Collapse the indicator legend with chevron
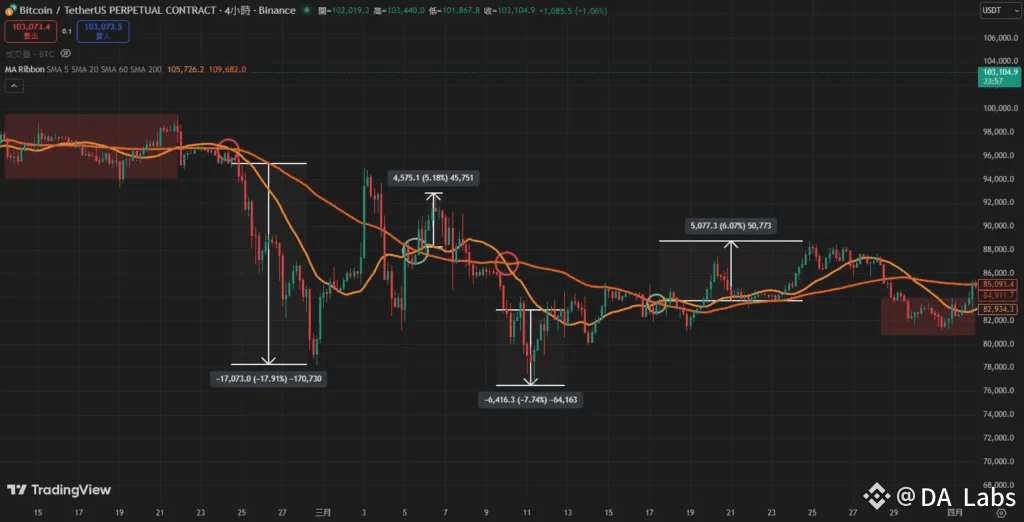Viewport: 1024px width, 522px height. [x=14, y=86]
